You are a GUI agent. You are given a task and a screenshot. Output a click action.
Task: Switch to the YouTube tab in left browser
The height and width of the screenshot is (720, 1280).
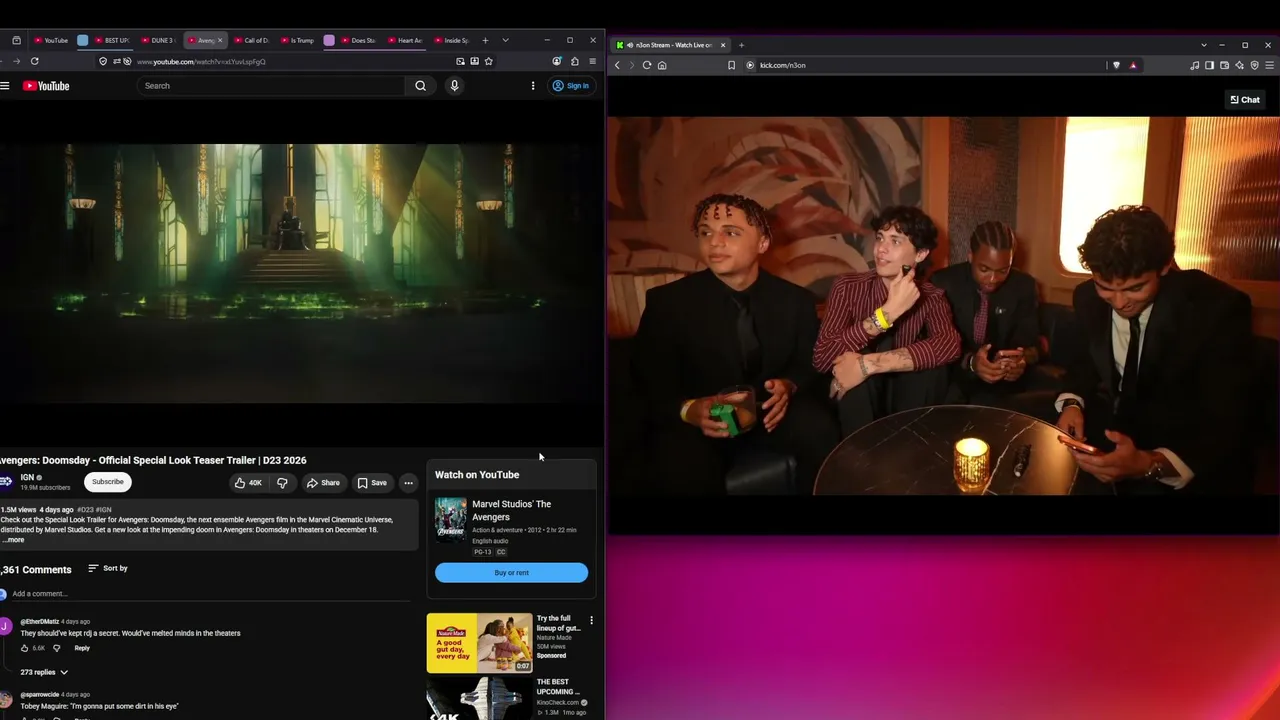point(51,40)
